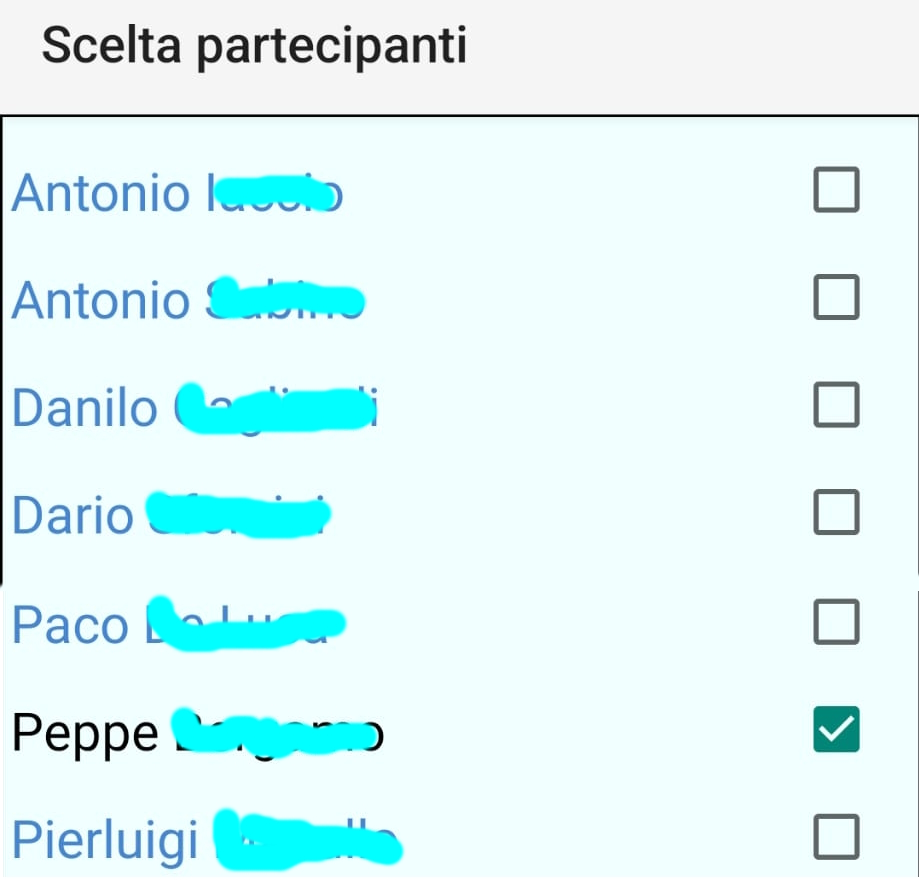Tick the checkbox next to Dario
This screenshot has width=919, height=883.
(835, 514)
